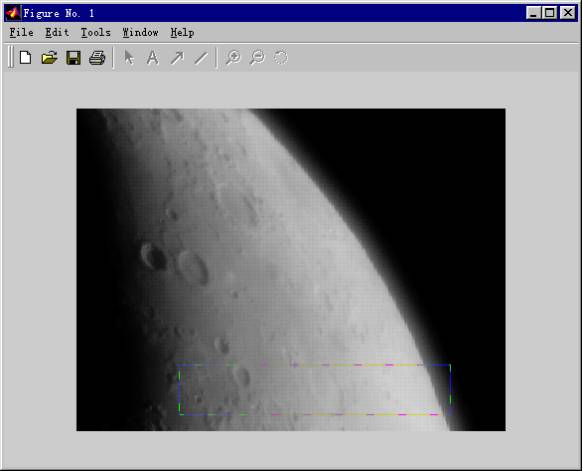Viewport: 582px width, 471px height.
Task: Open a file with the folder icon
Action: (49, 58)
